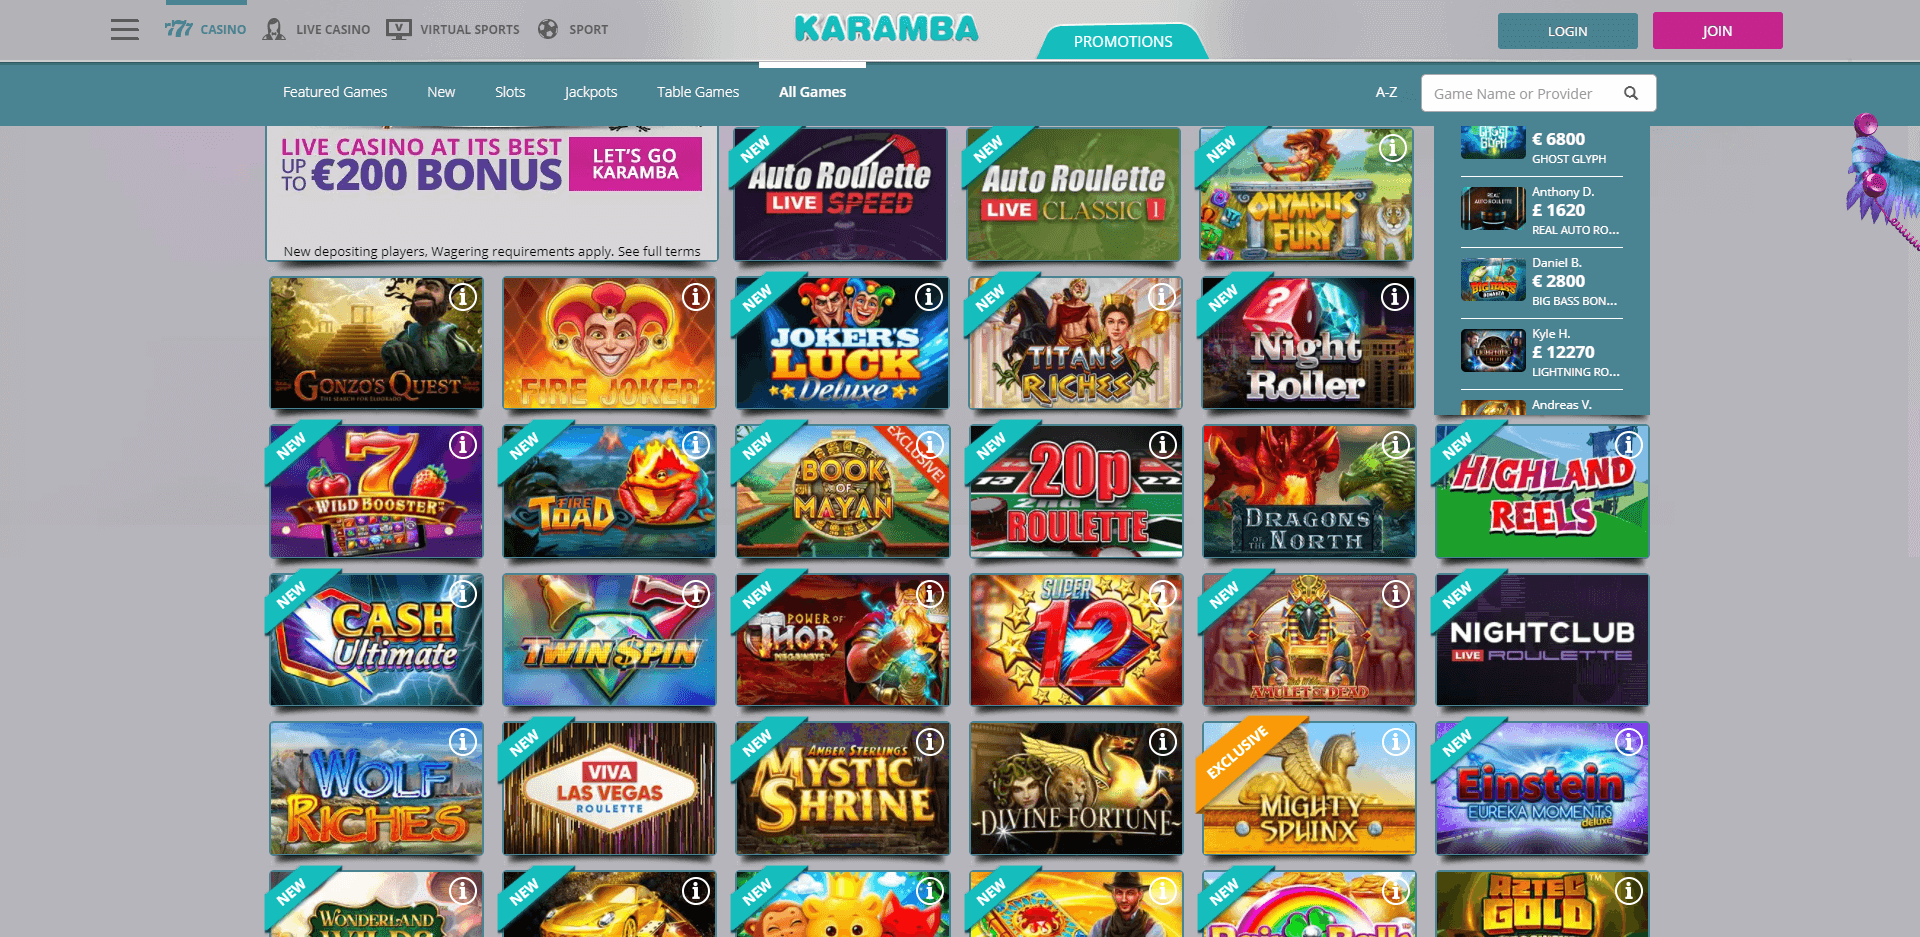The width and height of the screenshot is (1920, 937).
Task: Open info icon on Olympus Fury
Action: (x=1393, y=148)
